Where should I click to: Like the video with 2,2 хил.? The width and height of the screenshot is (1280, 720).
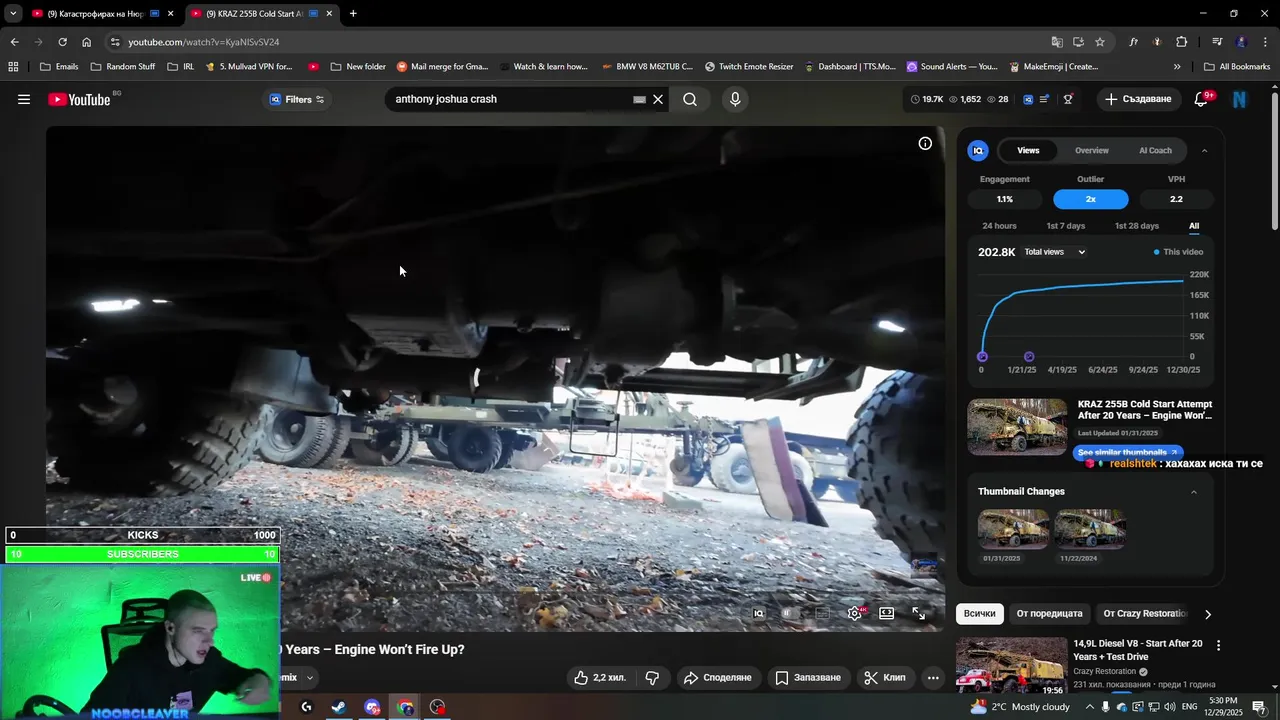point(600,677)
